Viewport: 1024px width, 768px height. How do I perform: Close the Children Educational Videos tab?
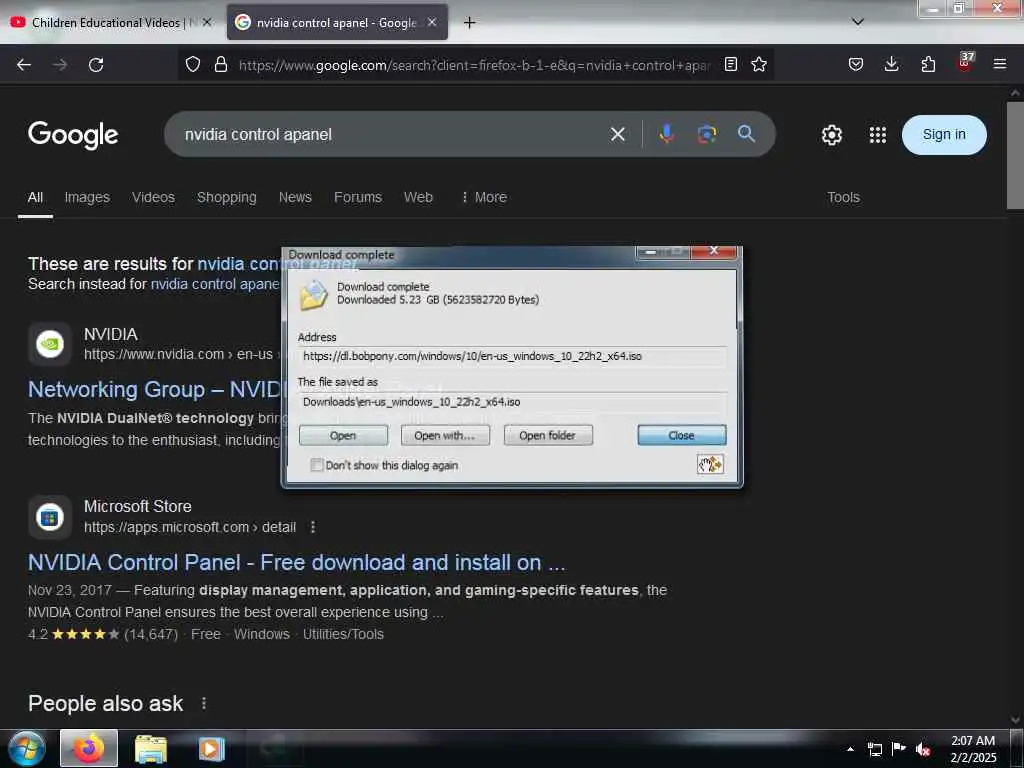[x=206, y=22]
